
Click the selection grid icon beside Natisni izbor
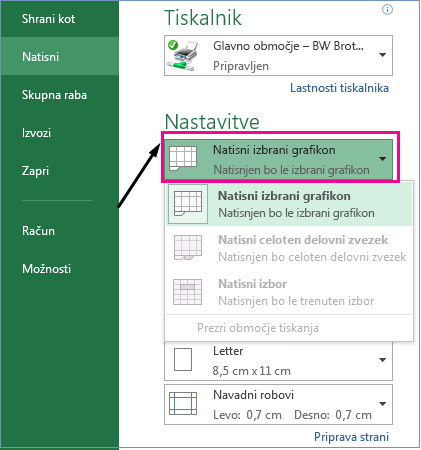(188, 292)
